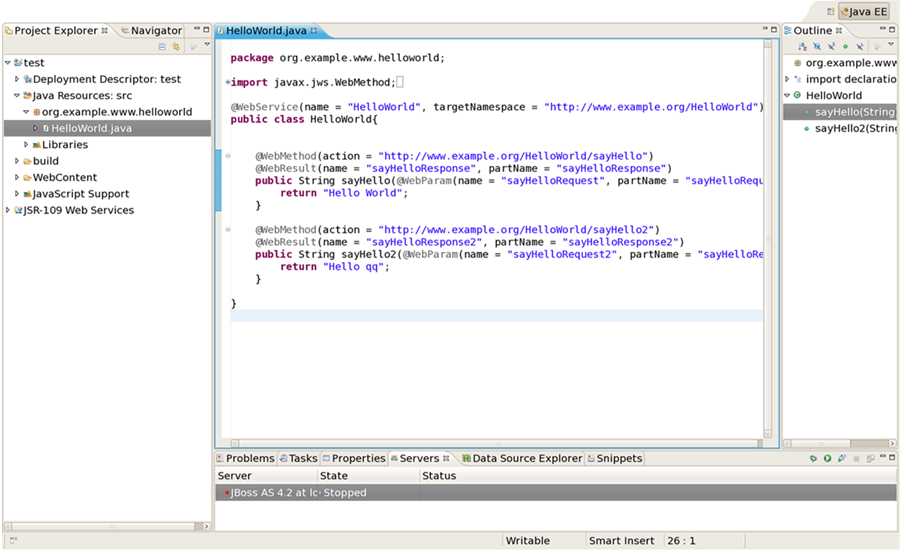Select the Java EE perspective button
The height and width of the screenshot is (553, 901).
(x=865, y=12)
